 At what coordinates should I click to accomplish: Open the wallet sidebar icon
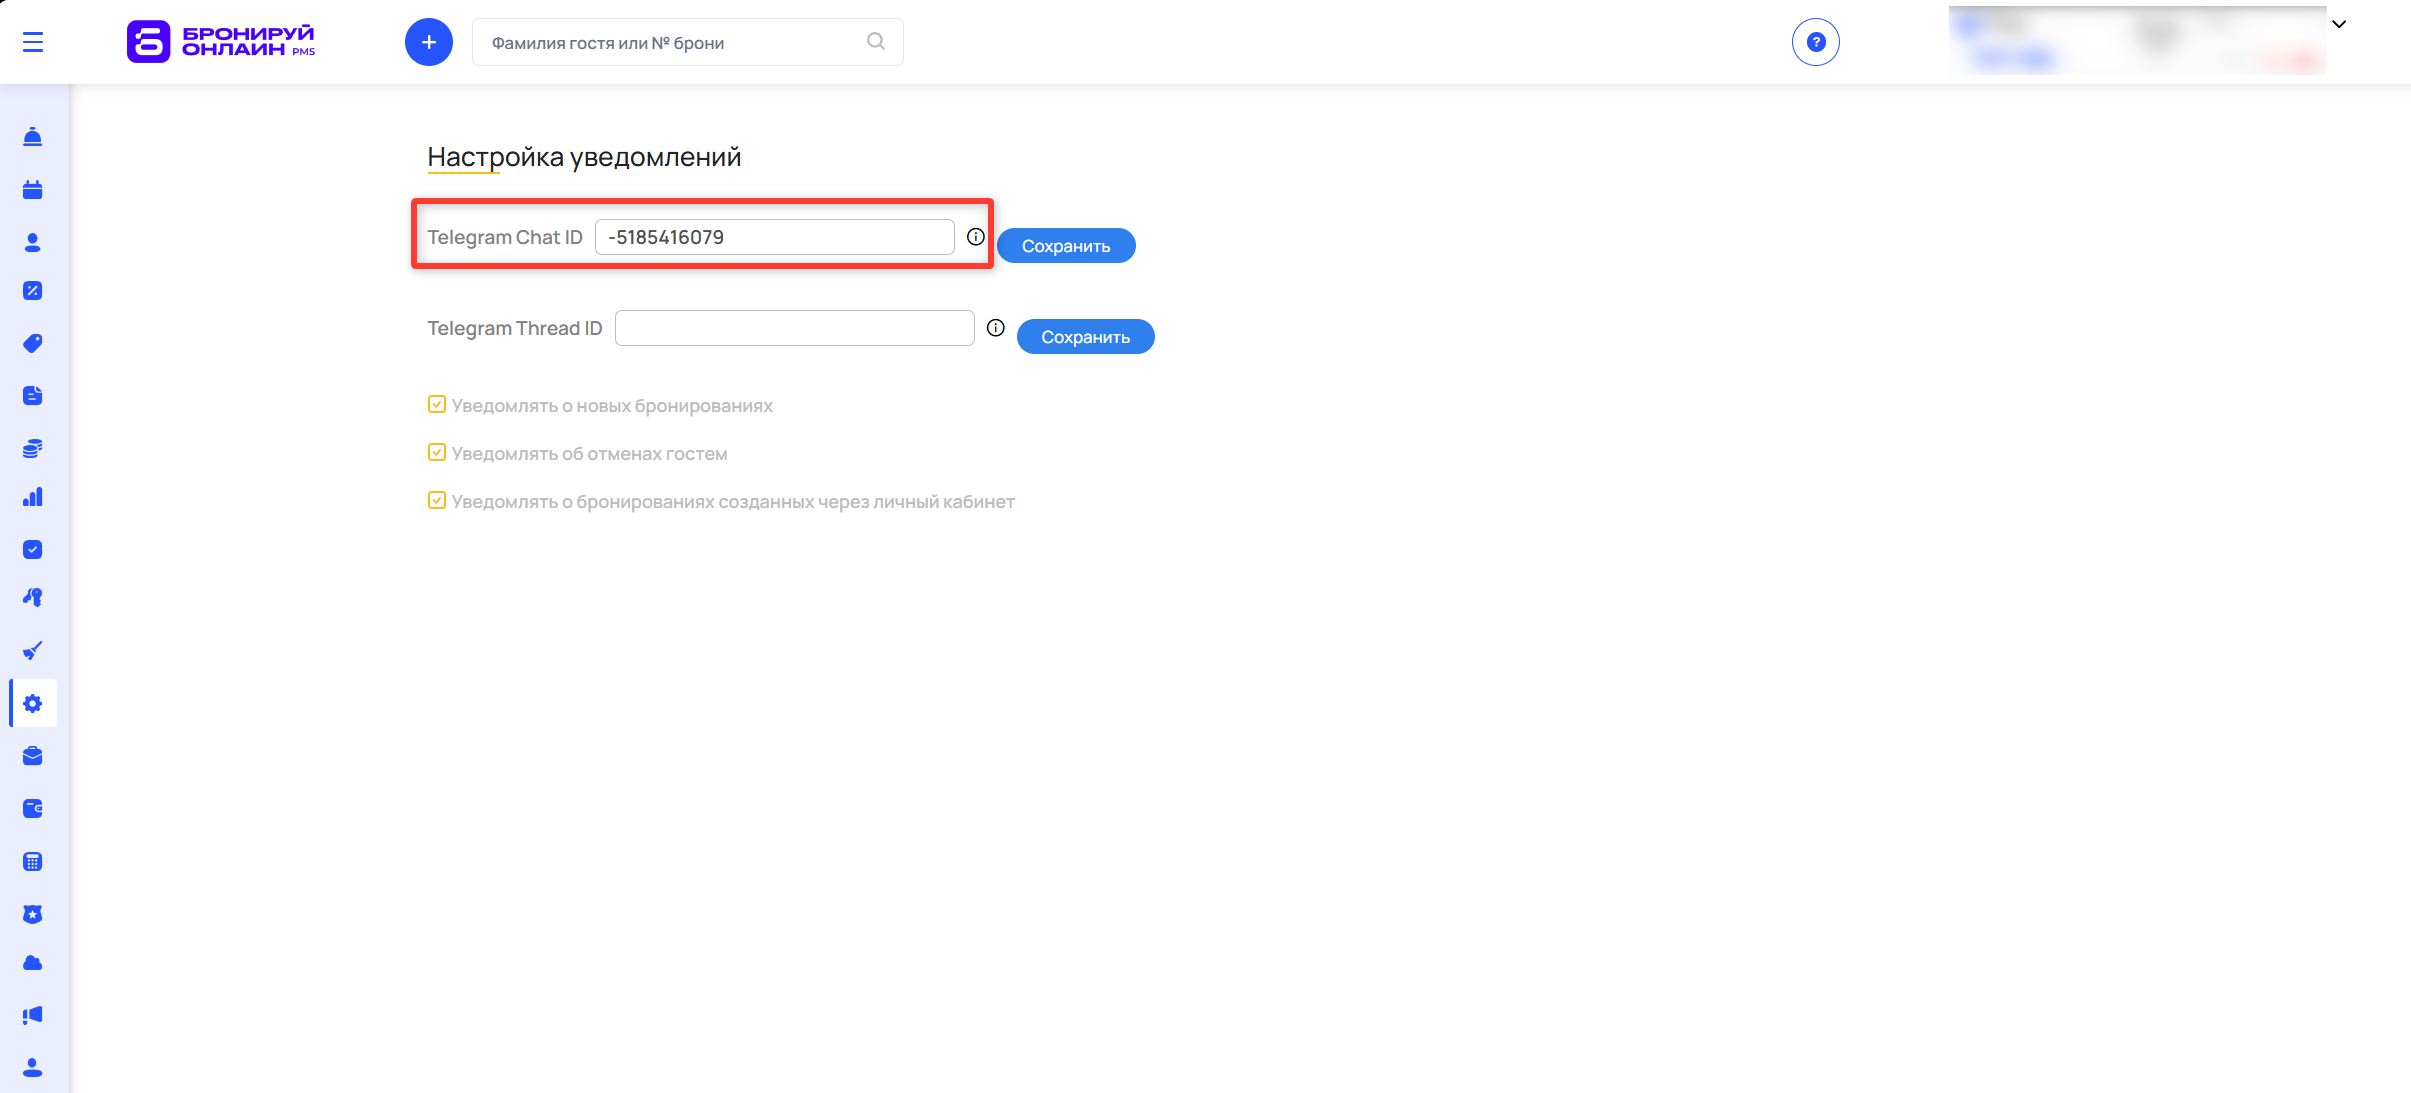pos(33,808)
